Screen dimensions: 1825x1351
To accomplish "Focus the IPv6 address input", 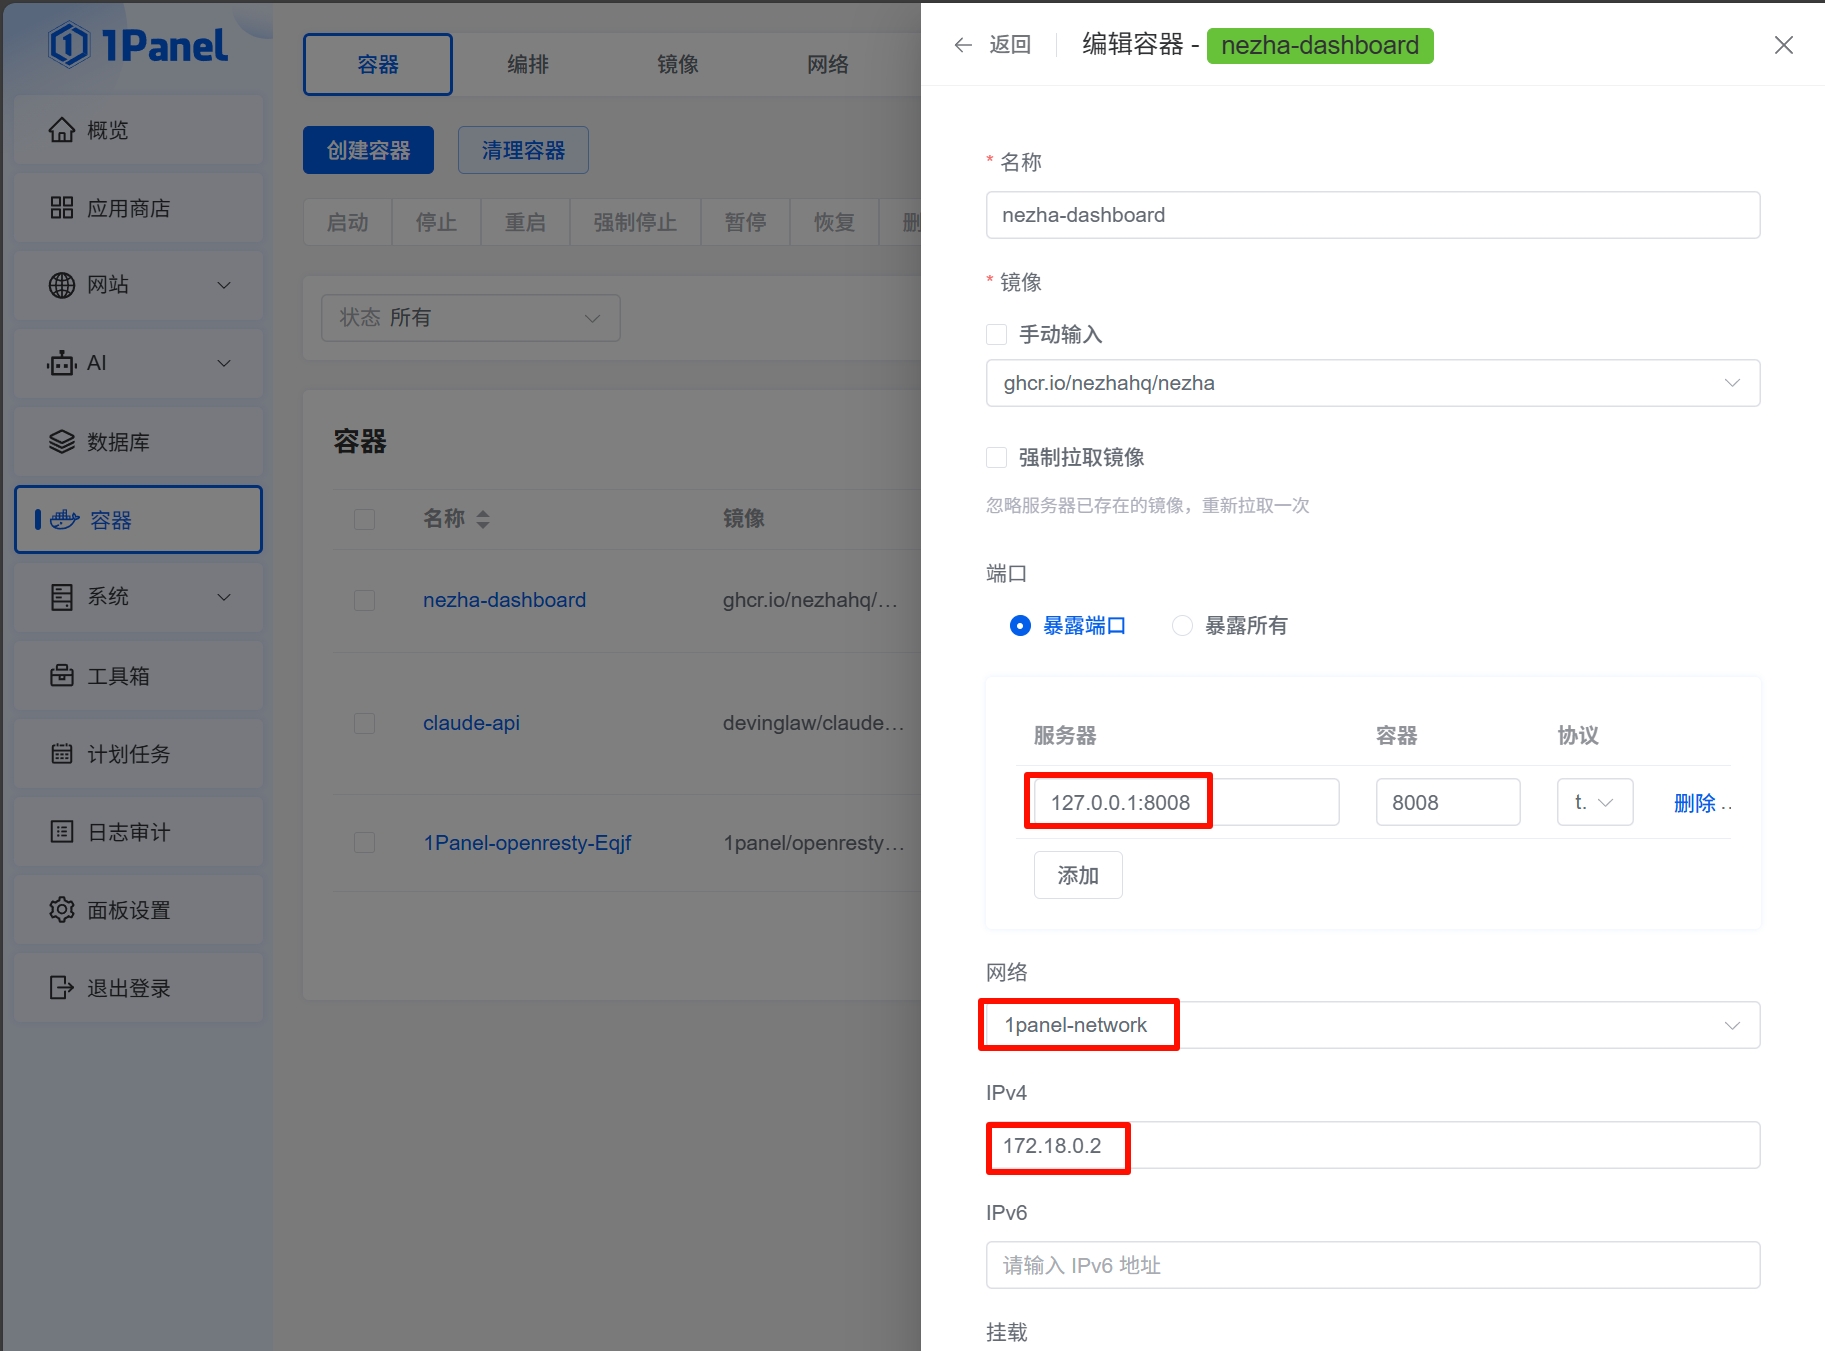I will tap(1372, 1265).
